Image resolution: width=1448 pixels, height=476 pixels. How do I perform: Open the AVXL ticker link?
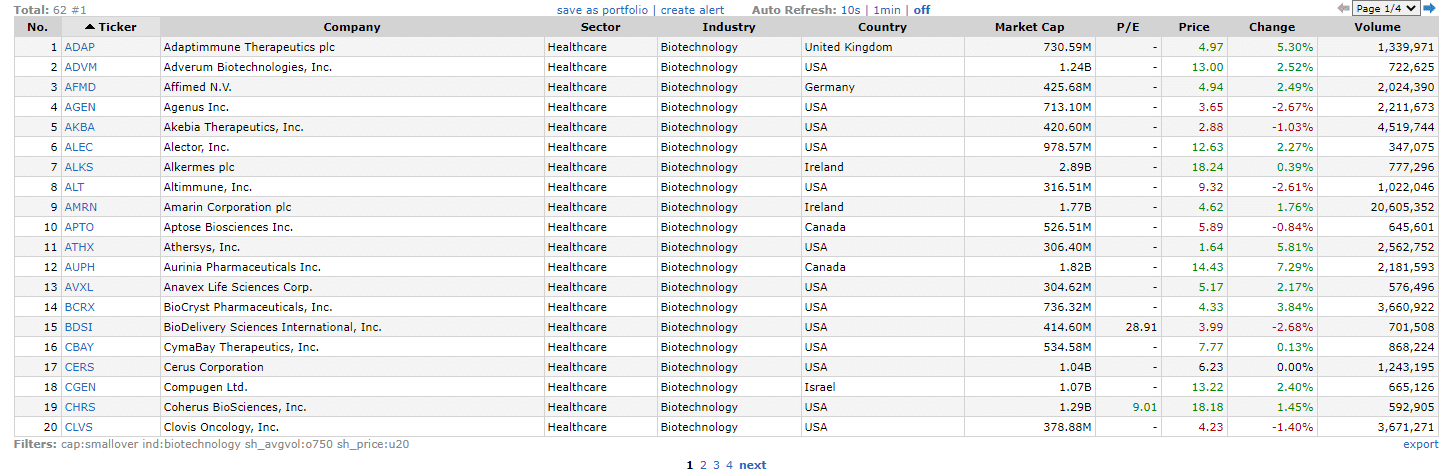click(x=79, y=287)
